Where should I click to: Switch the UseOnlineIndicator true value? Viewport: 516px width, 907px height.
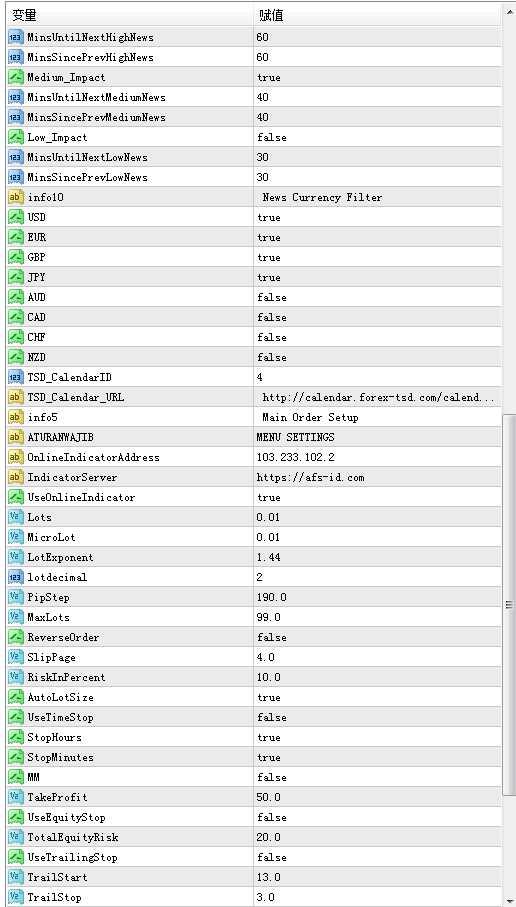click(378, 497)
